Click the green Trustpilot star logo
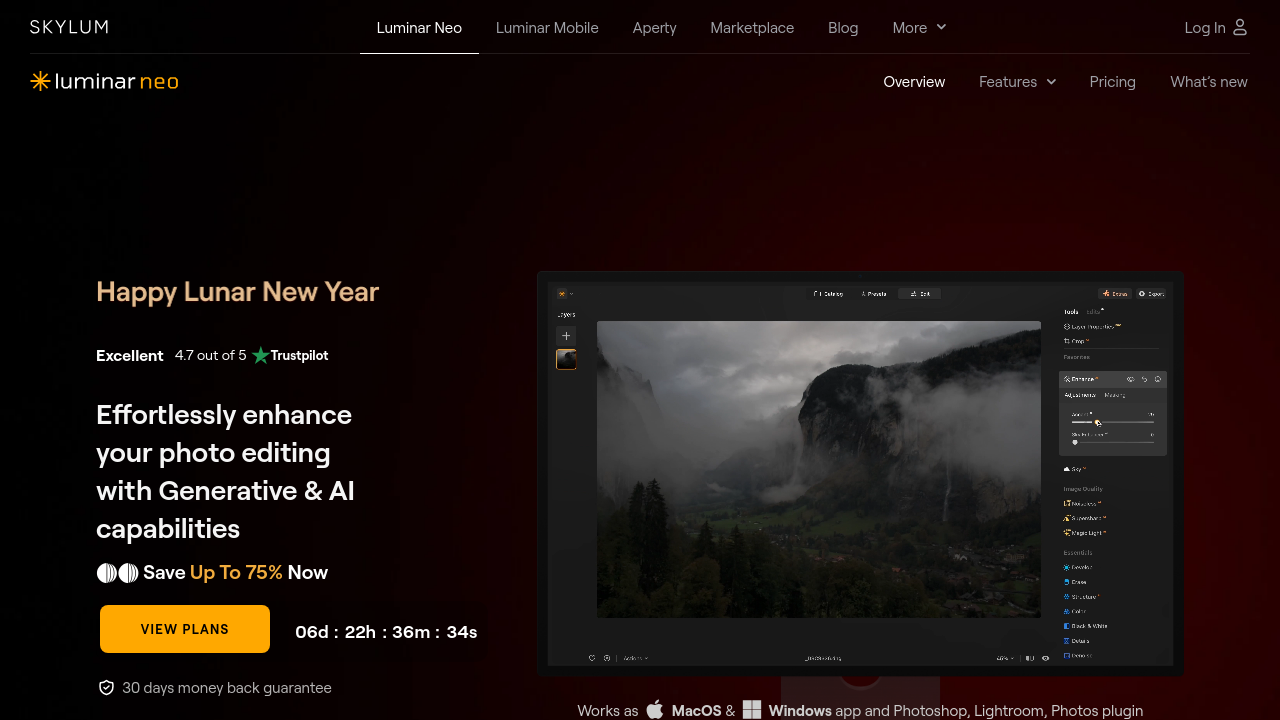 tap(261, 355)
